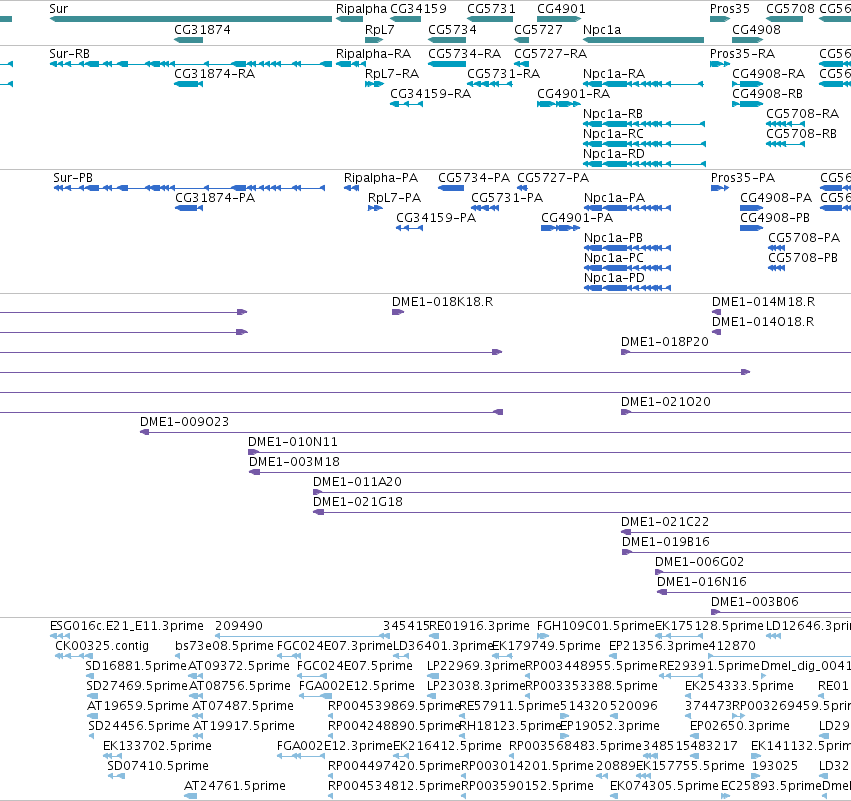Image resolution: width=851 pixels, height=801 pixels.
Task: Click protein CG5734-PA
Action: (x=451, y=188)
